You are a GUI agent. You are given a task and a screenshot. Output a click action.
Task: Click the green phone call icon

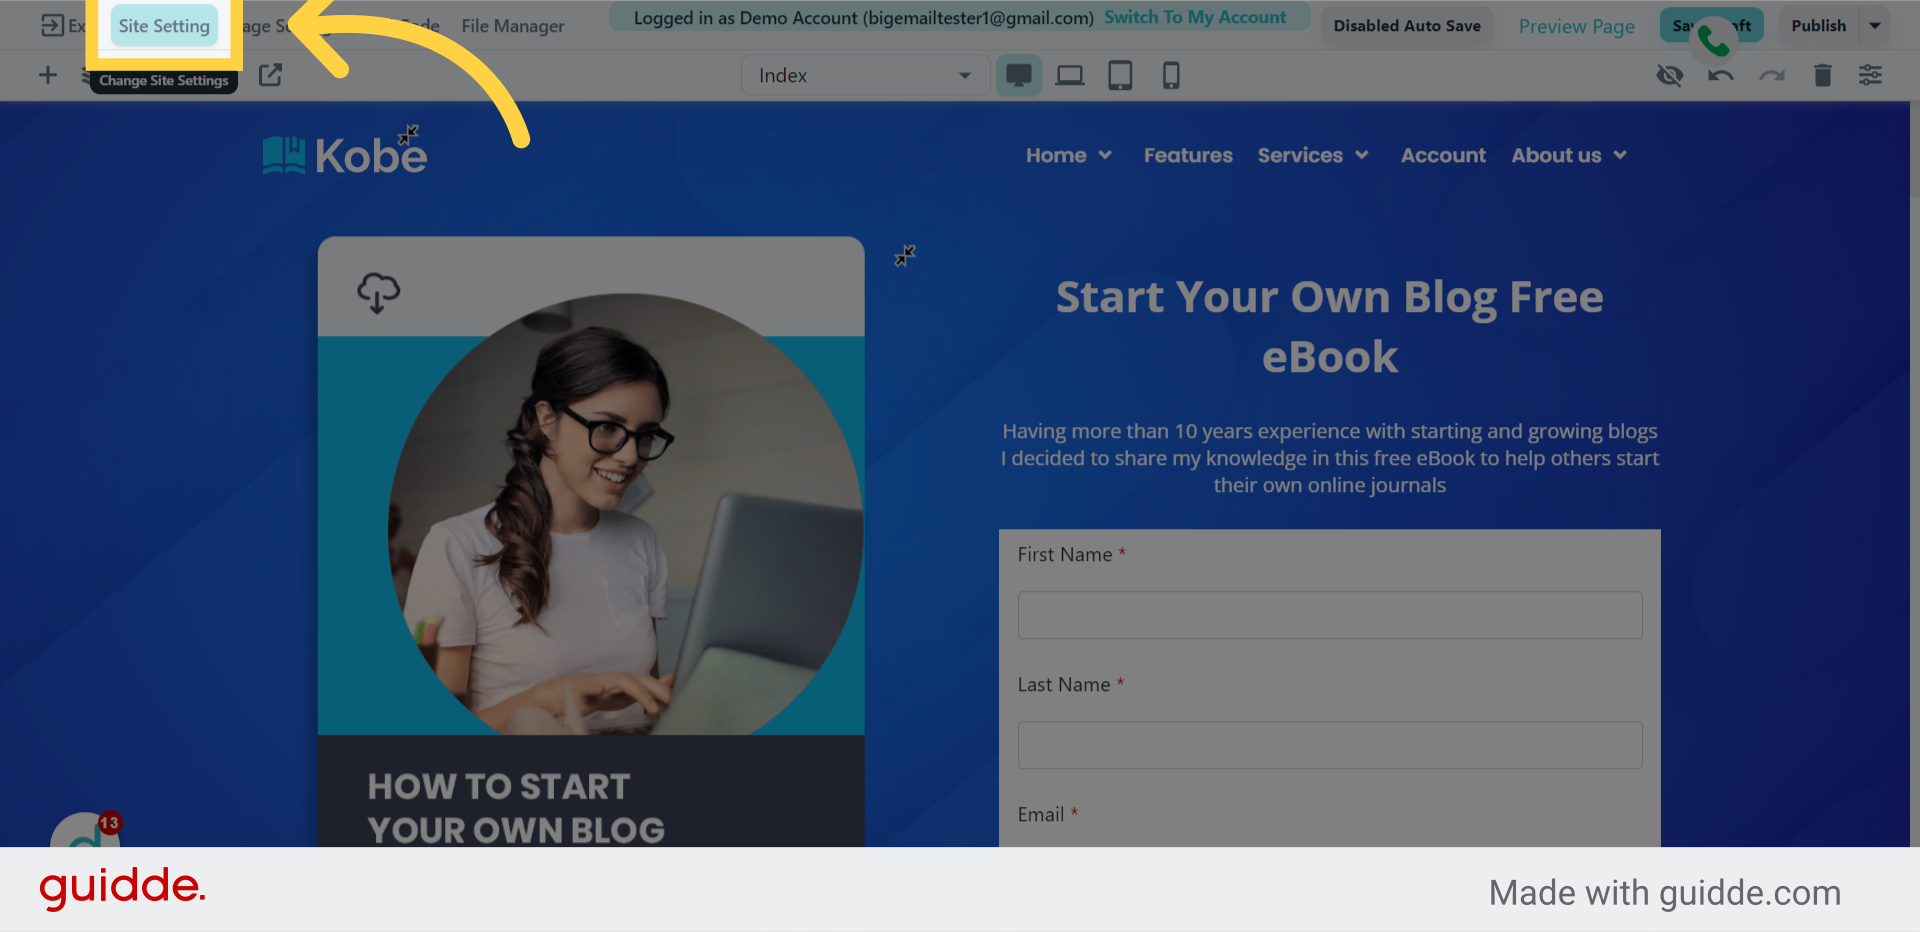click(1713, 40)
